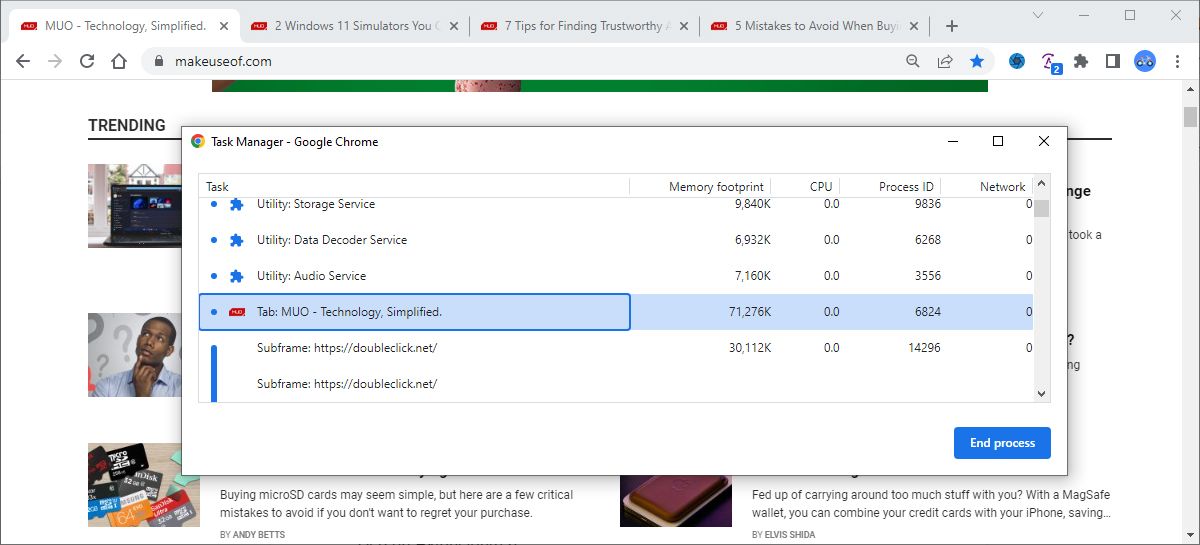Click the 30,112K memory value
The height and width of the screenshot is (545, 1200).
pyautogui.click(x=750, y=348)
